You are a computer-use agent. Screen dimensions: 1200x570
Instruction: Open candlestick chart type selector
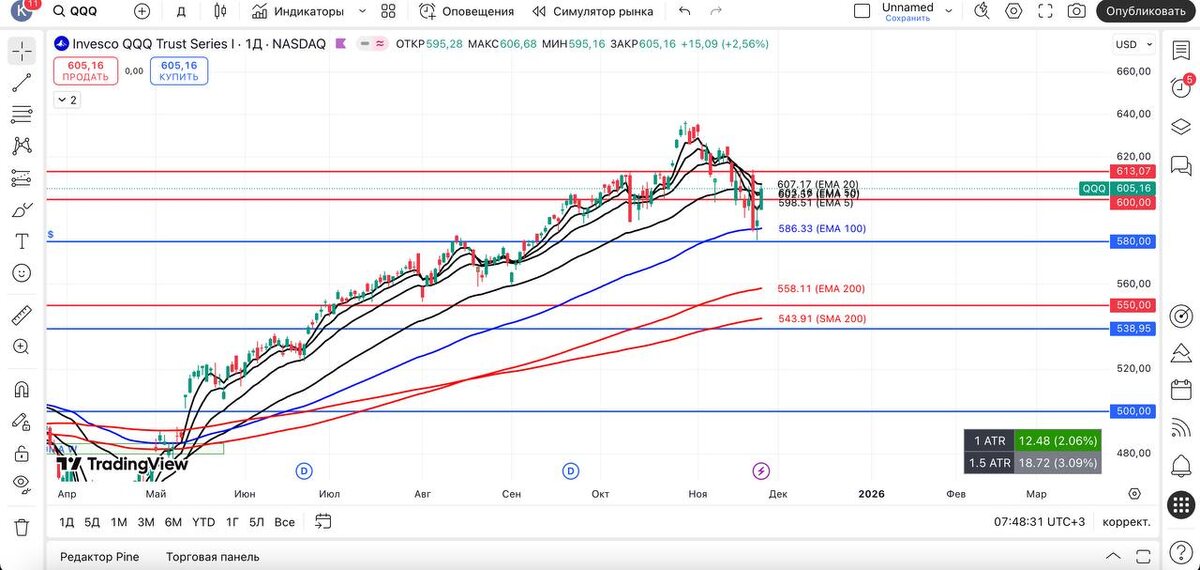pyautogui.click(x=220, y=11)
